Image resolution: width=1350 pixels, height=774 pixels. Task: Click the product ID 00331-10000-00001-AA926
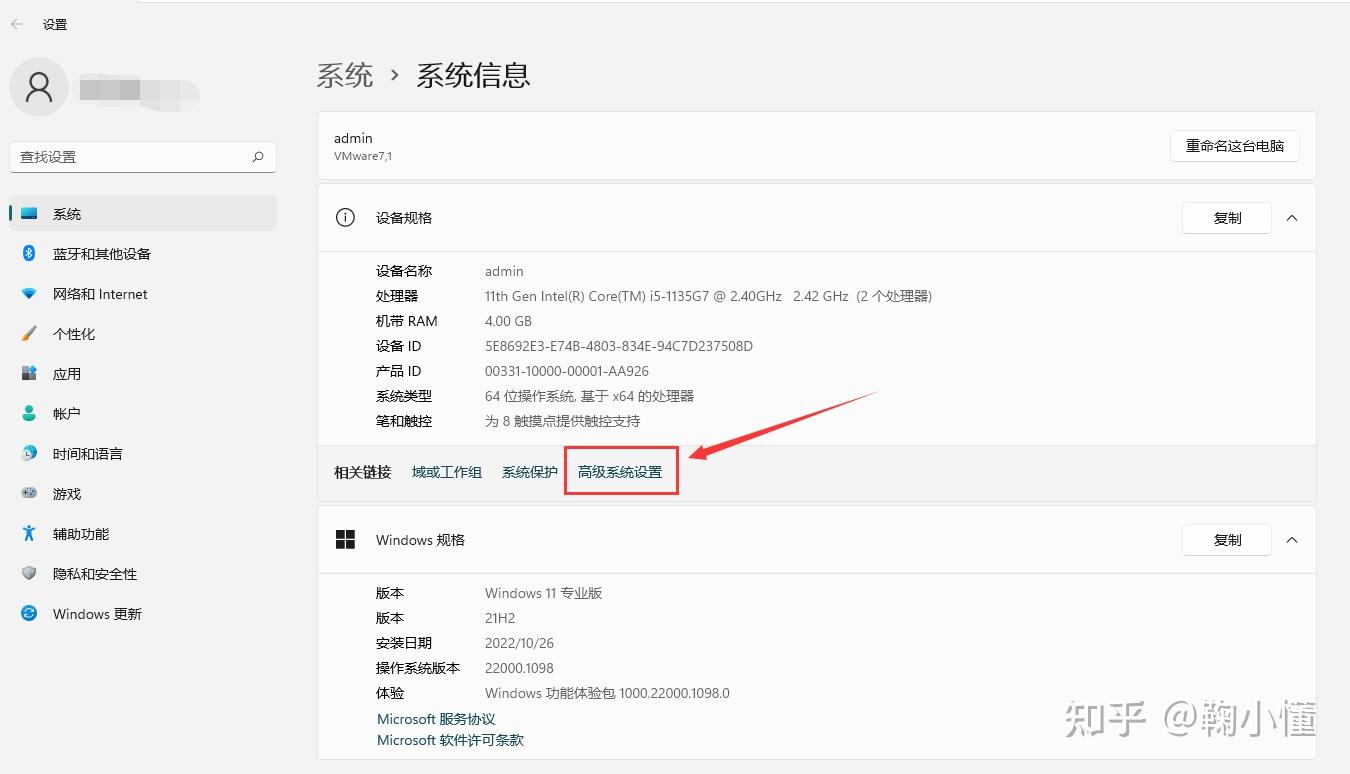[567, 371]
